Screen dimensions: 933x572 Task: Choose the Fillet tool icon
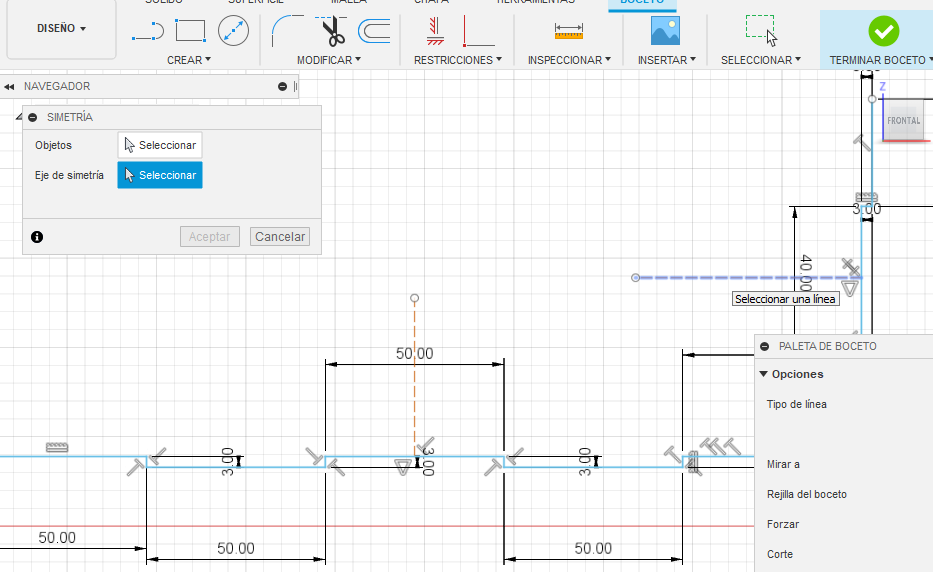pyautogui.click(x=287, y=31)
